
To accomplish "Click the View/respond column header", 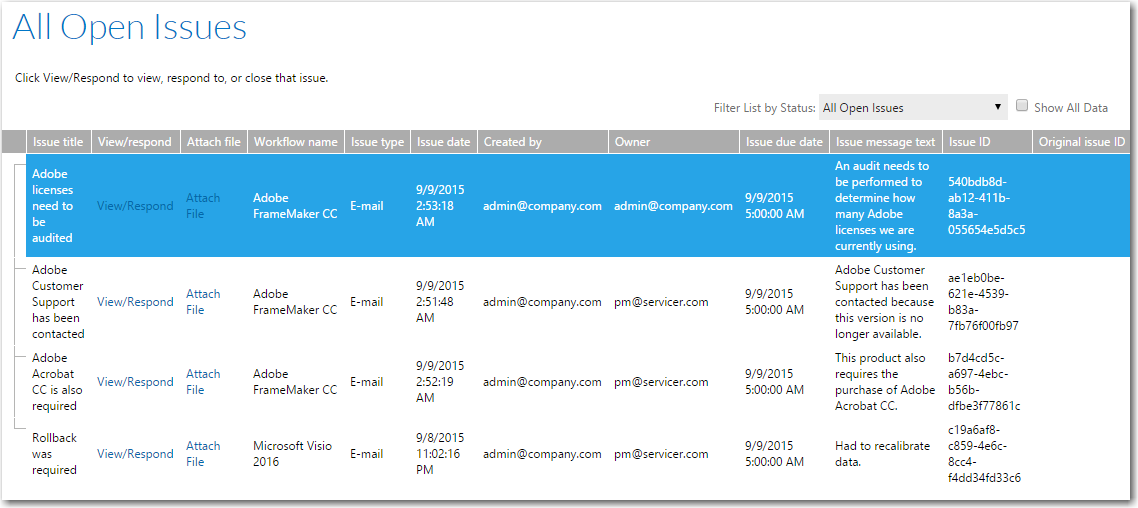I will coord(135,142).
